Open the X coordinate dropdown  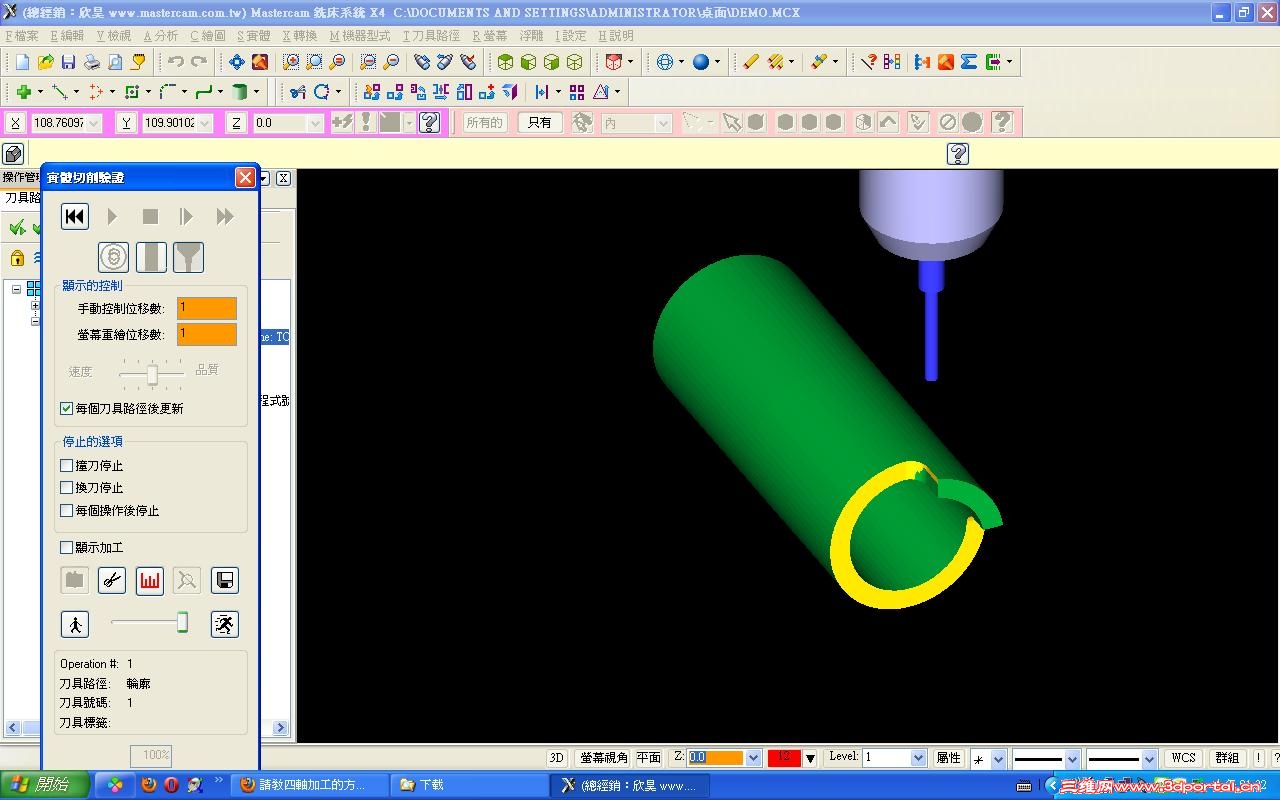pyautogui.click(x=95, y=123)
